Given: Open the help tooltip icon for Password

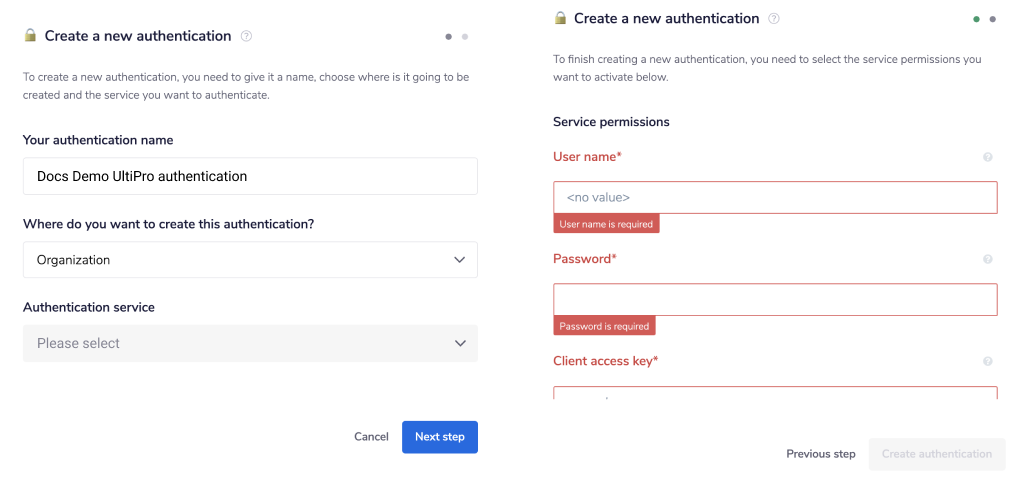Looking at the screenshot, I should (988, 259).
